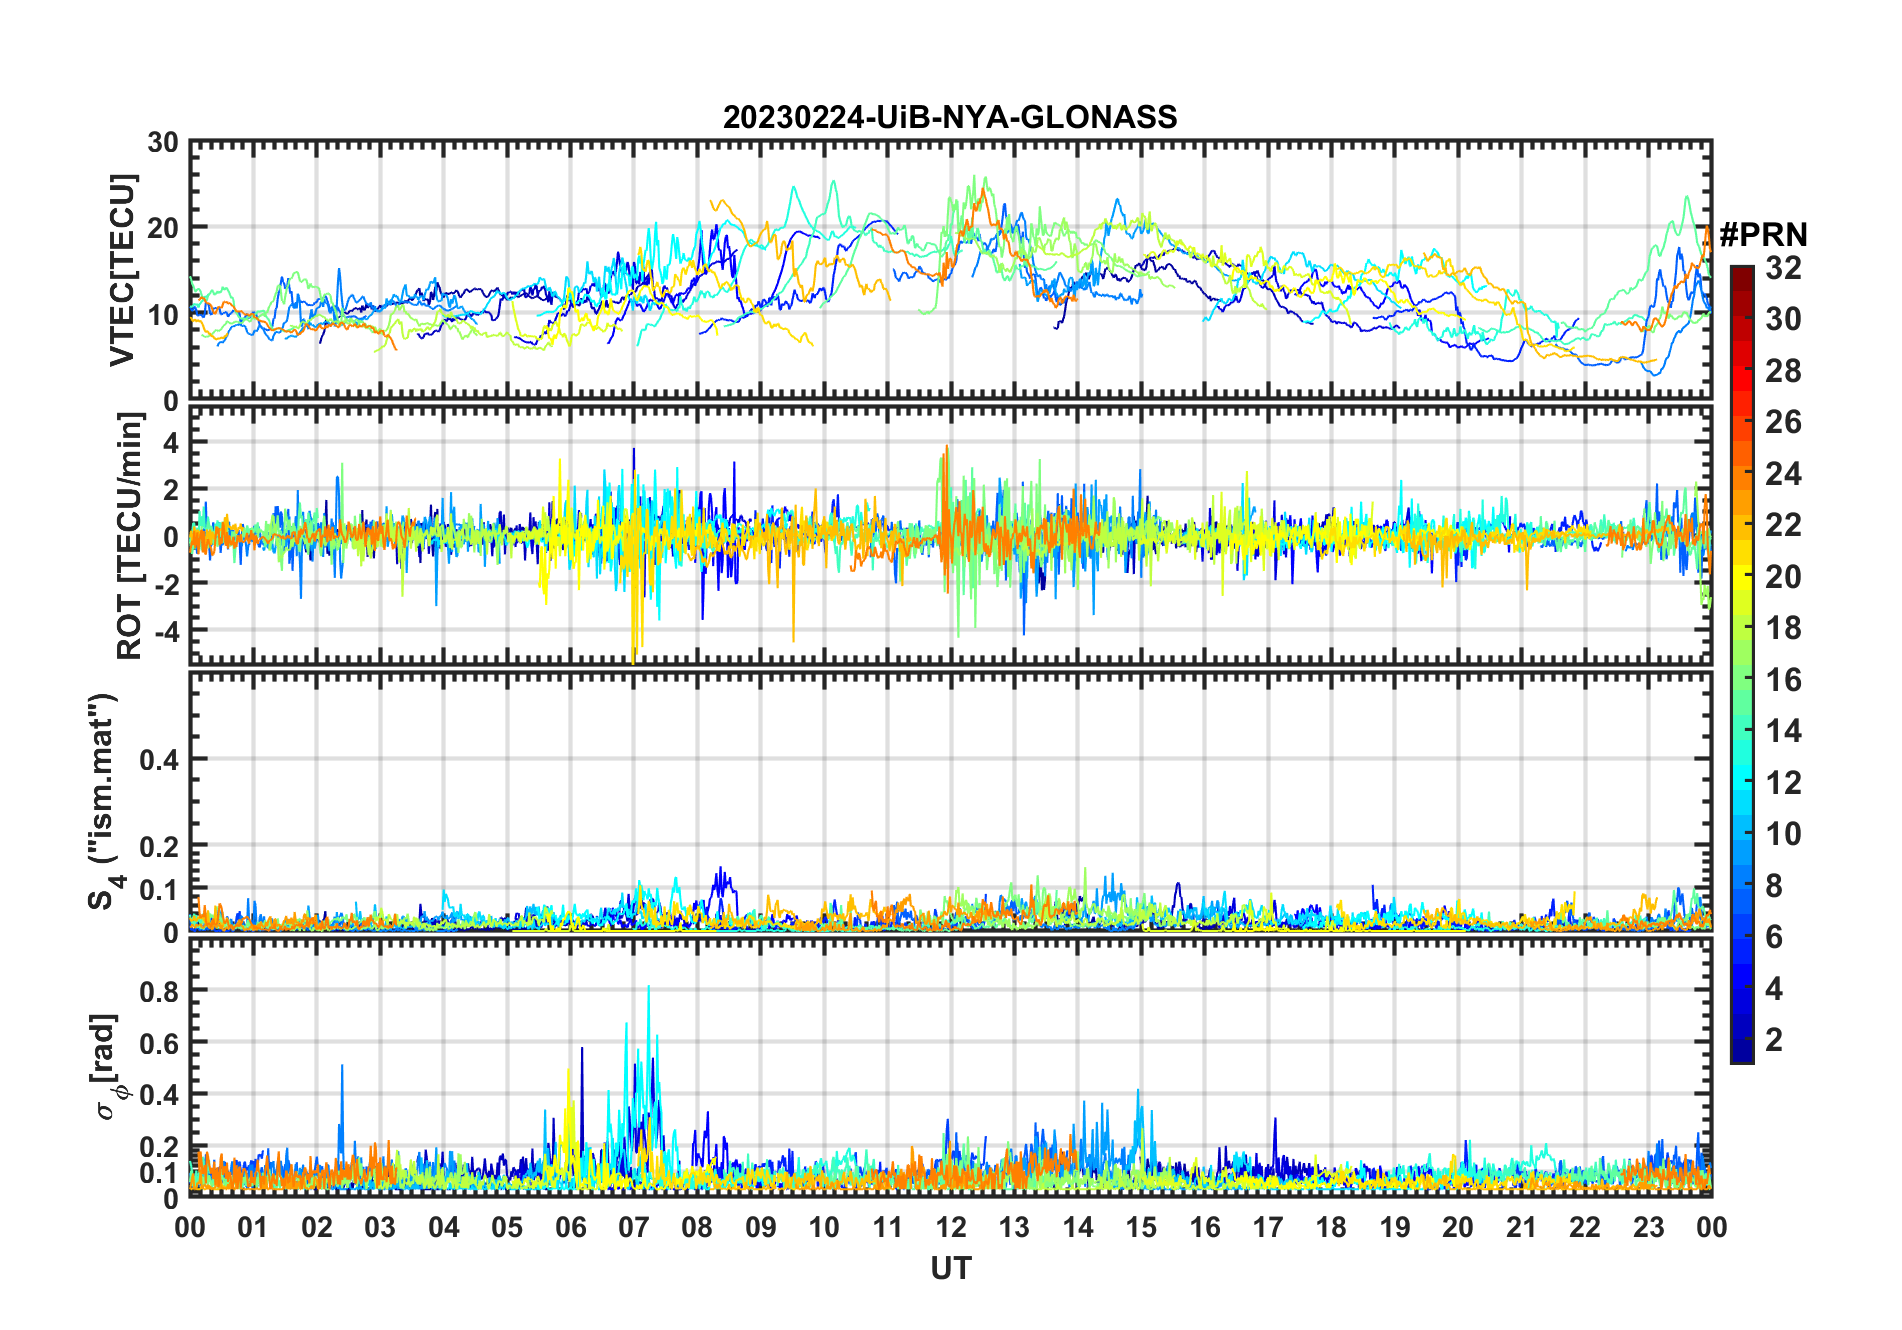1902x1330 pixels.
Task: Click the PRN colorbar gradient strip
Action: click(x=1742, y=664)
